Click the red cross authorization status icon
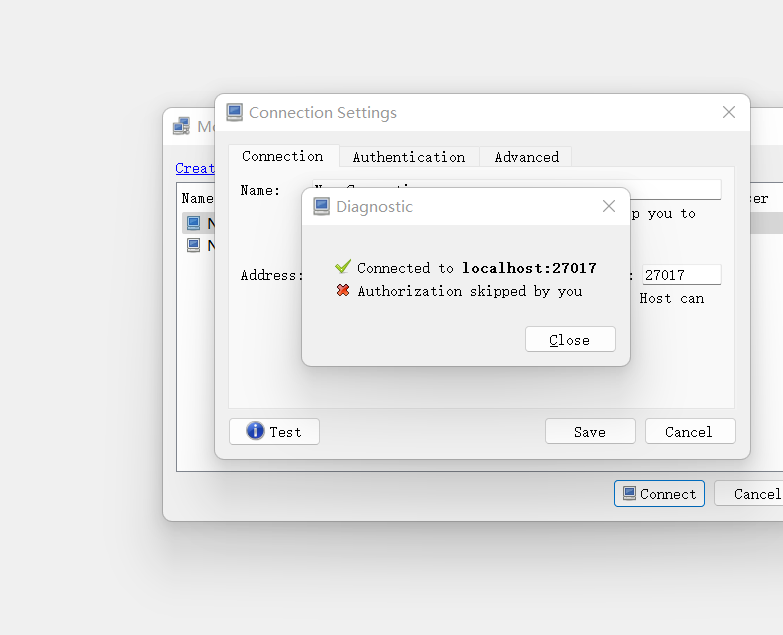This screenshot has width=783, height=635. point(343,291)
